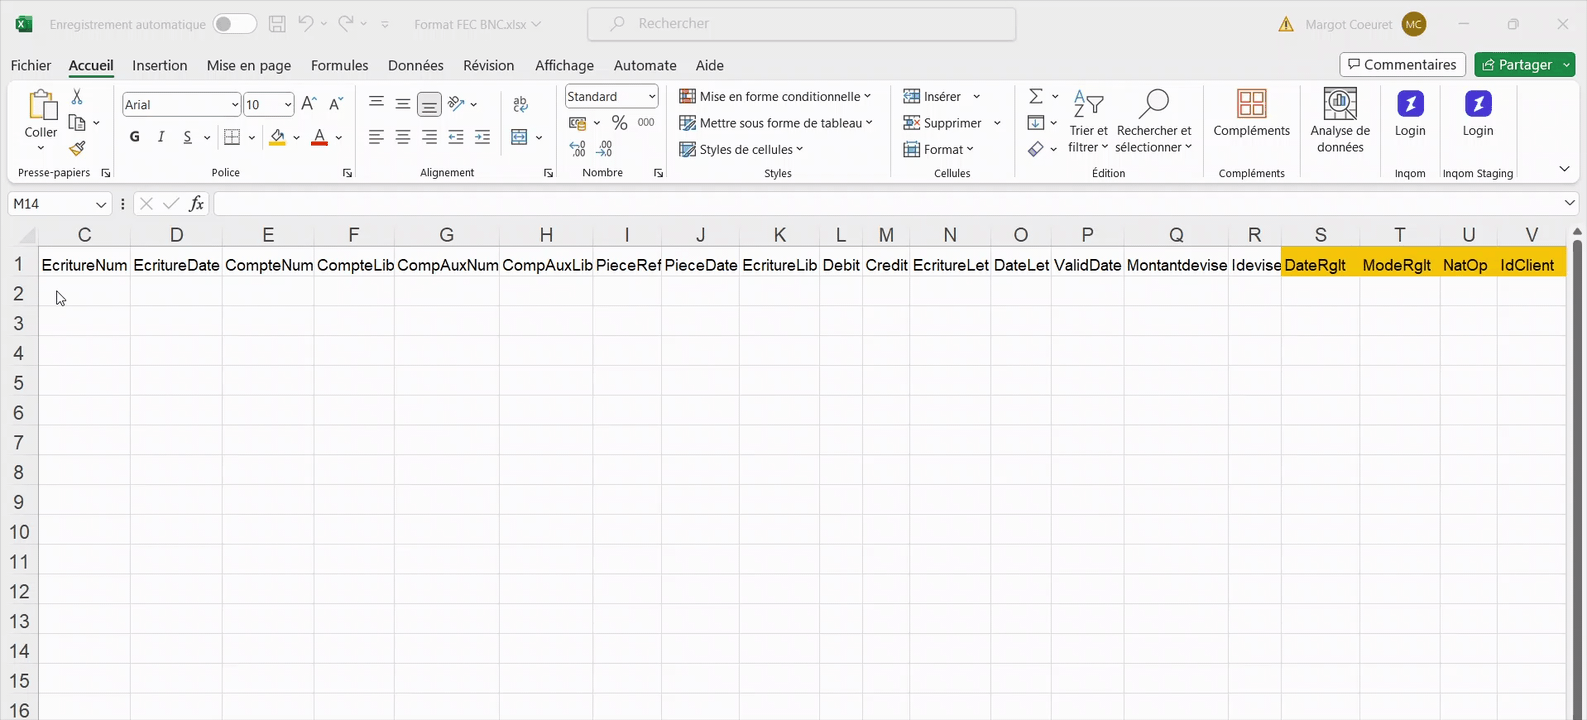
Task: Open the Données ribbon tab
Action: (x=415, y=65)
